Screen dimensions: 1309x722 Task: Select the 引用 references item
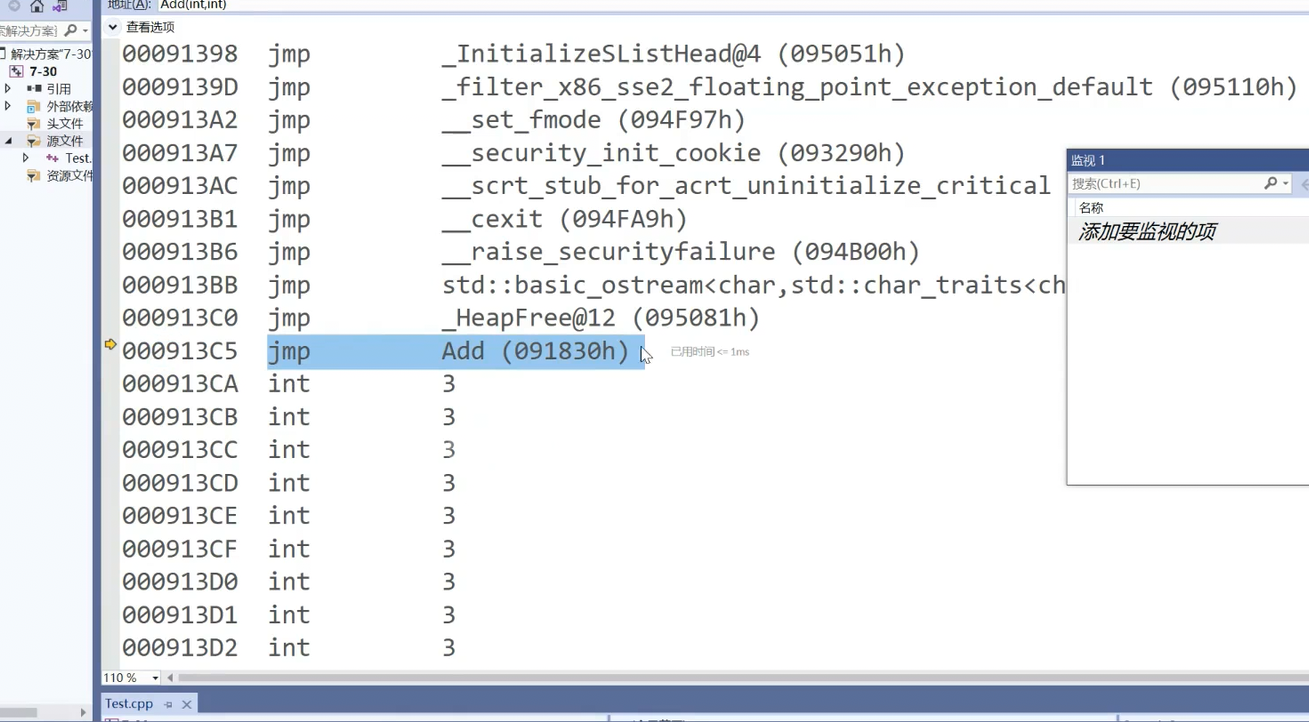(58, 89)
